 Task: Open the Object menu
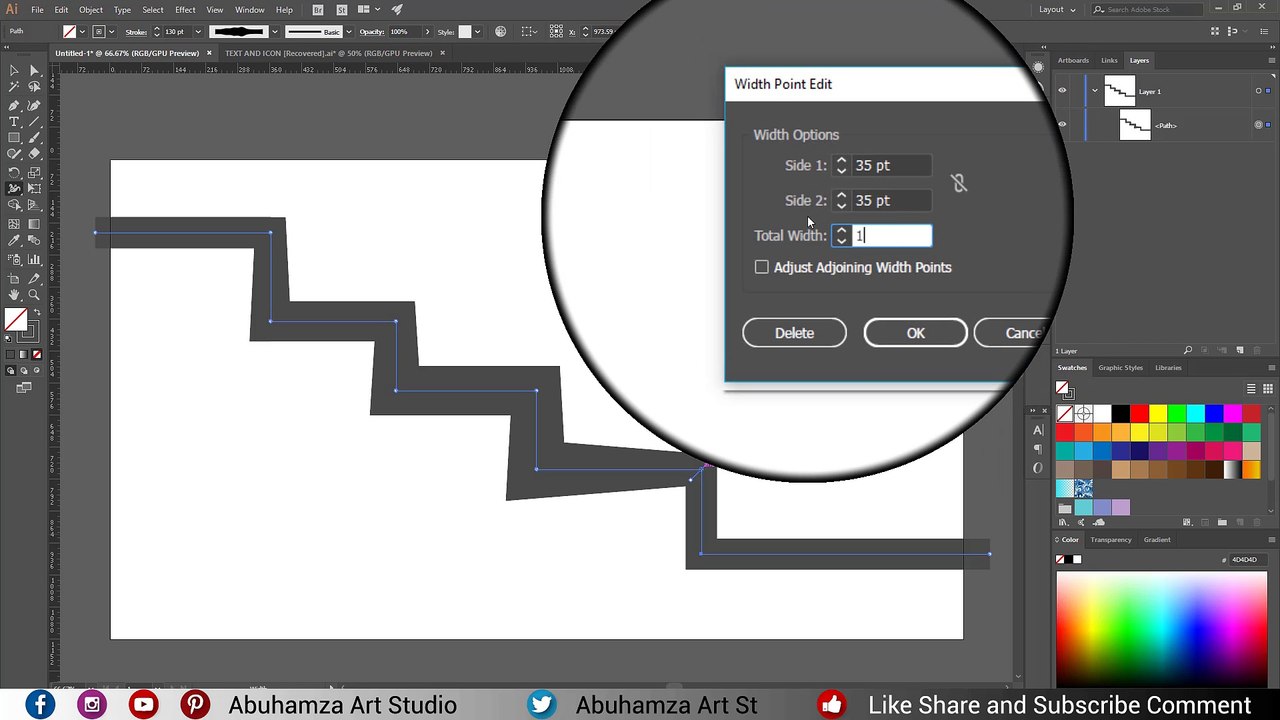(91, 10)
